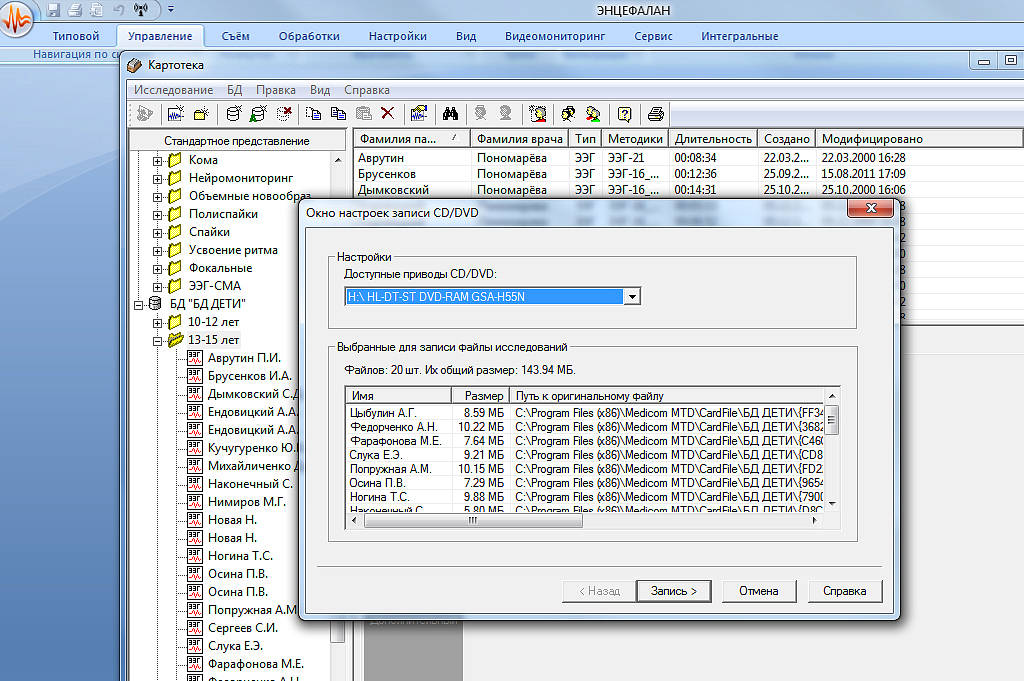Screen dimensions: 1024x681
Task: Click the database icon beside БД ДЕТИ
Action: (x=155, y=304)
